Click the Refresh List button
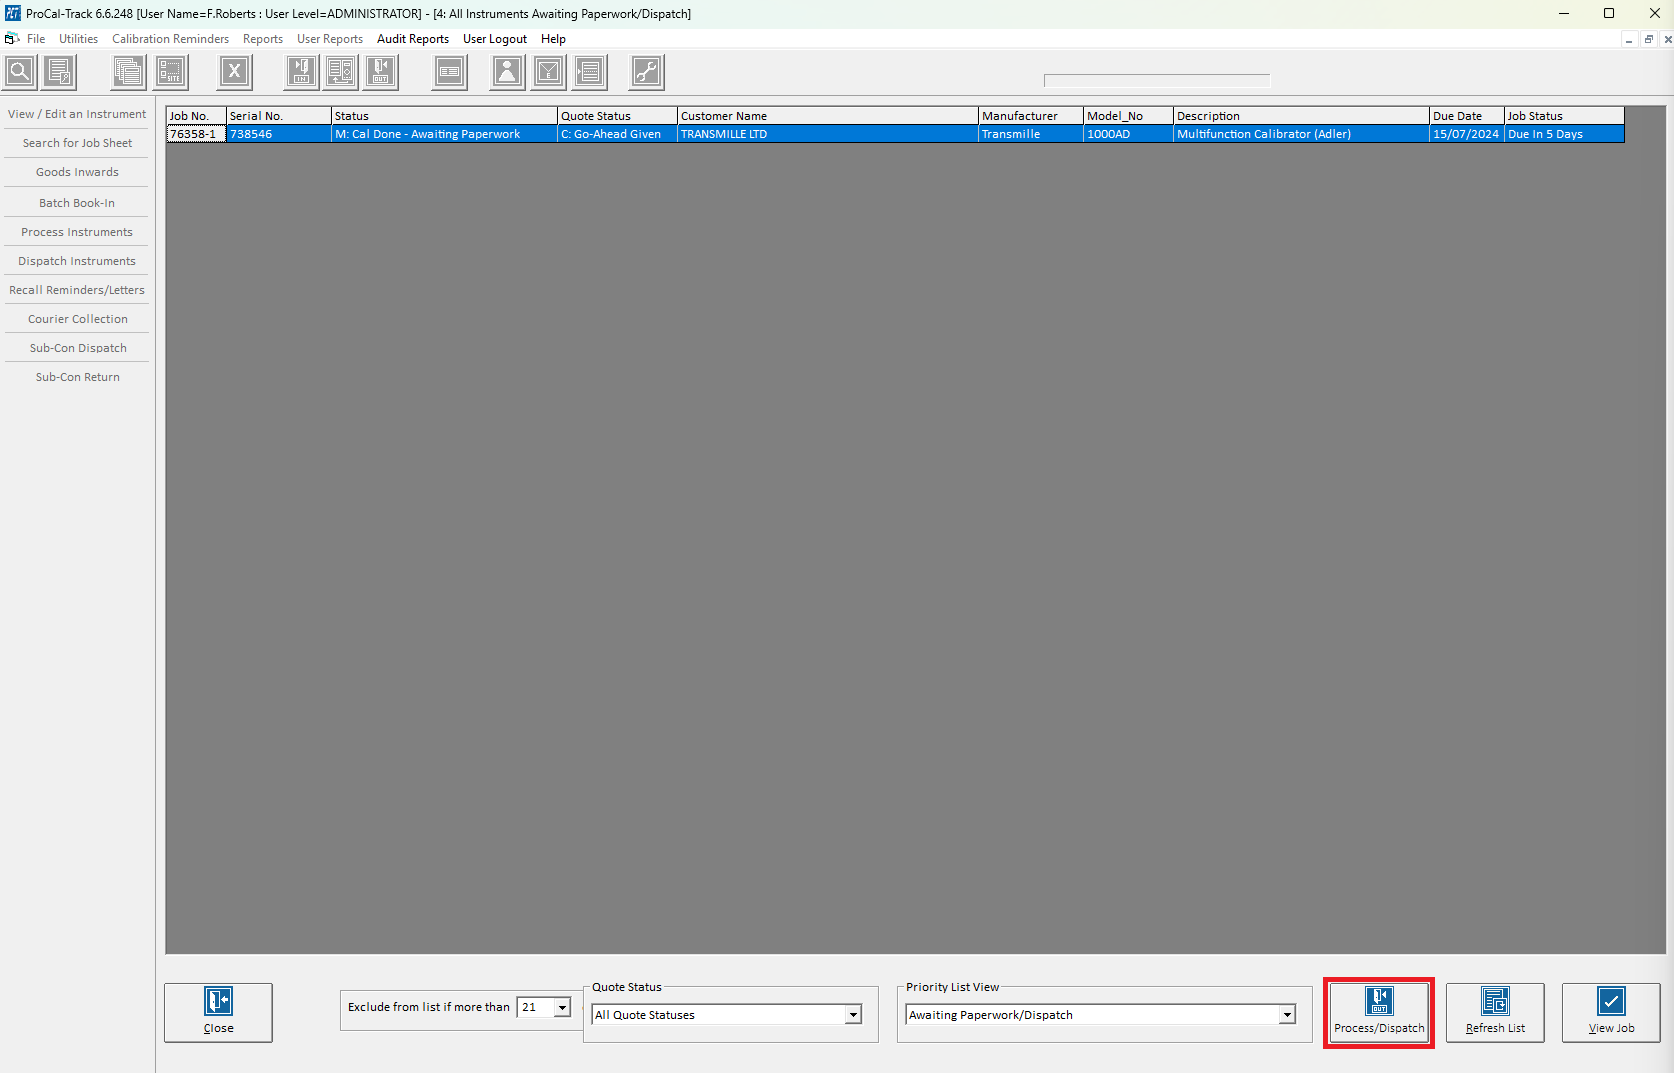This screenshot has width=1674, height=1073. [x=1495, y=1012]
